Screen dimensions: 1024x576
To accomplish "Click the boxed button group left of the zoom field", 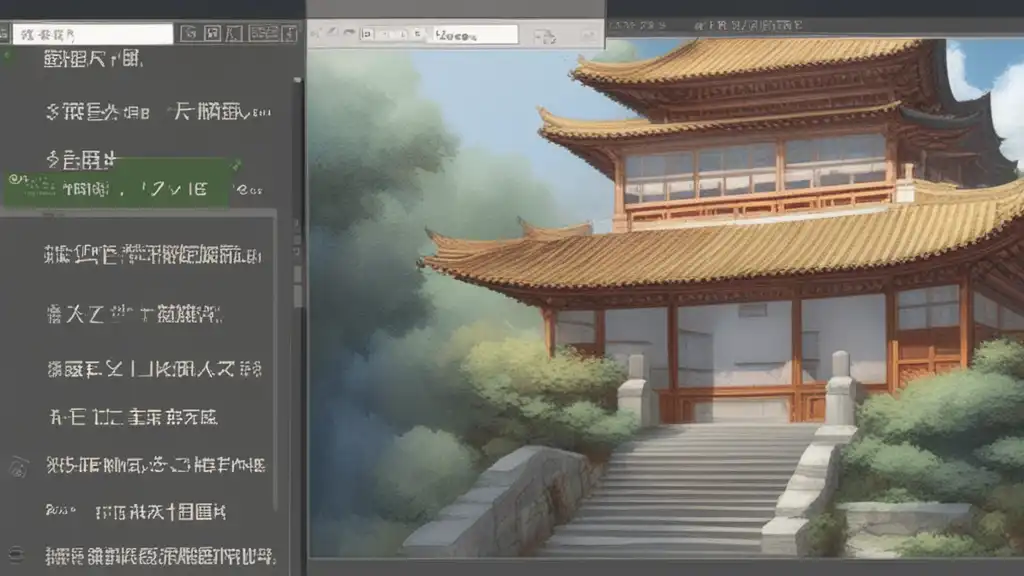I will (x=390, y=34).
